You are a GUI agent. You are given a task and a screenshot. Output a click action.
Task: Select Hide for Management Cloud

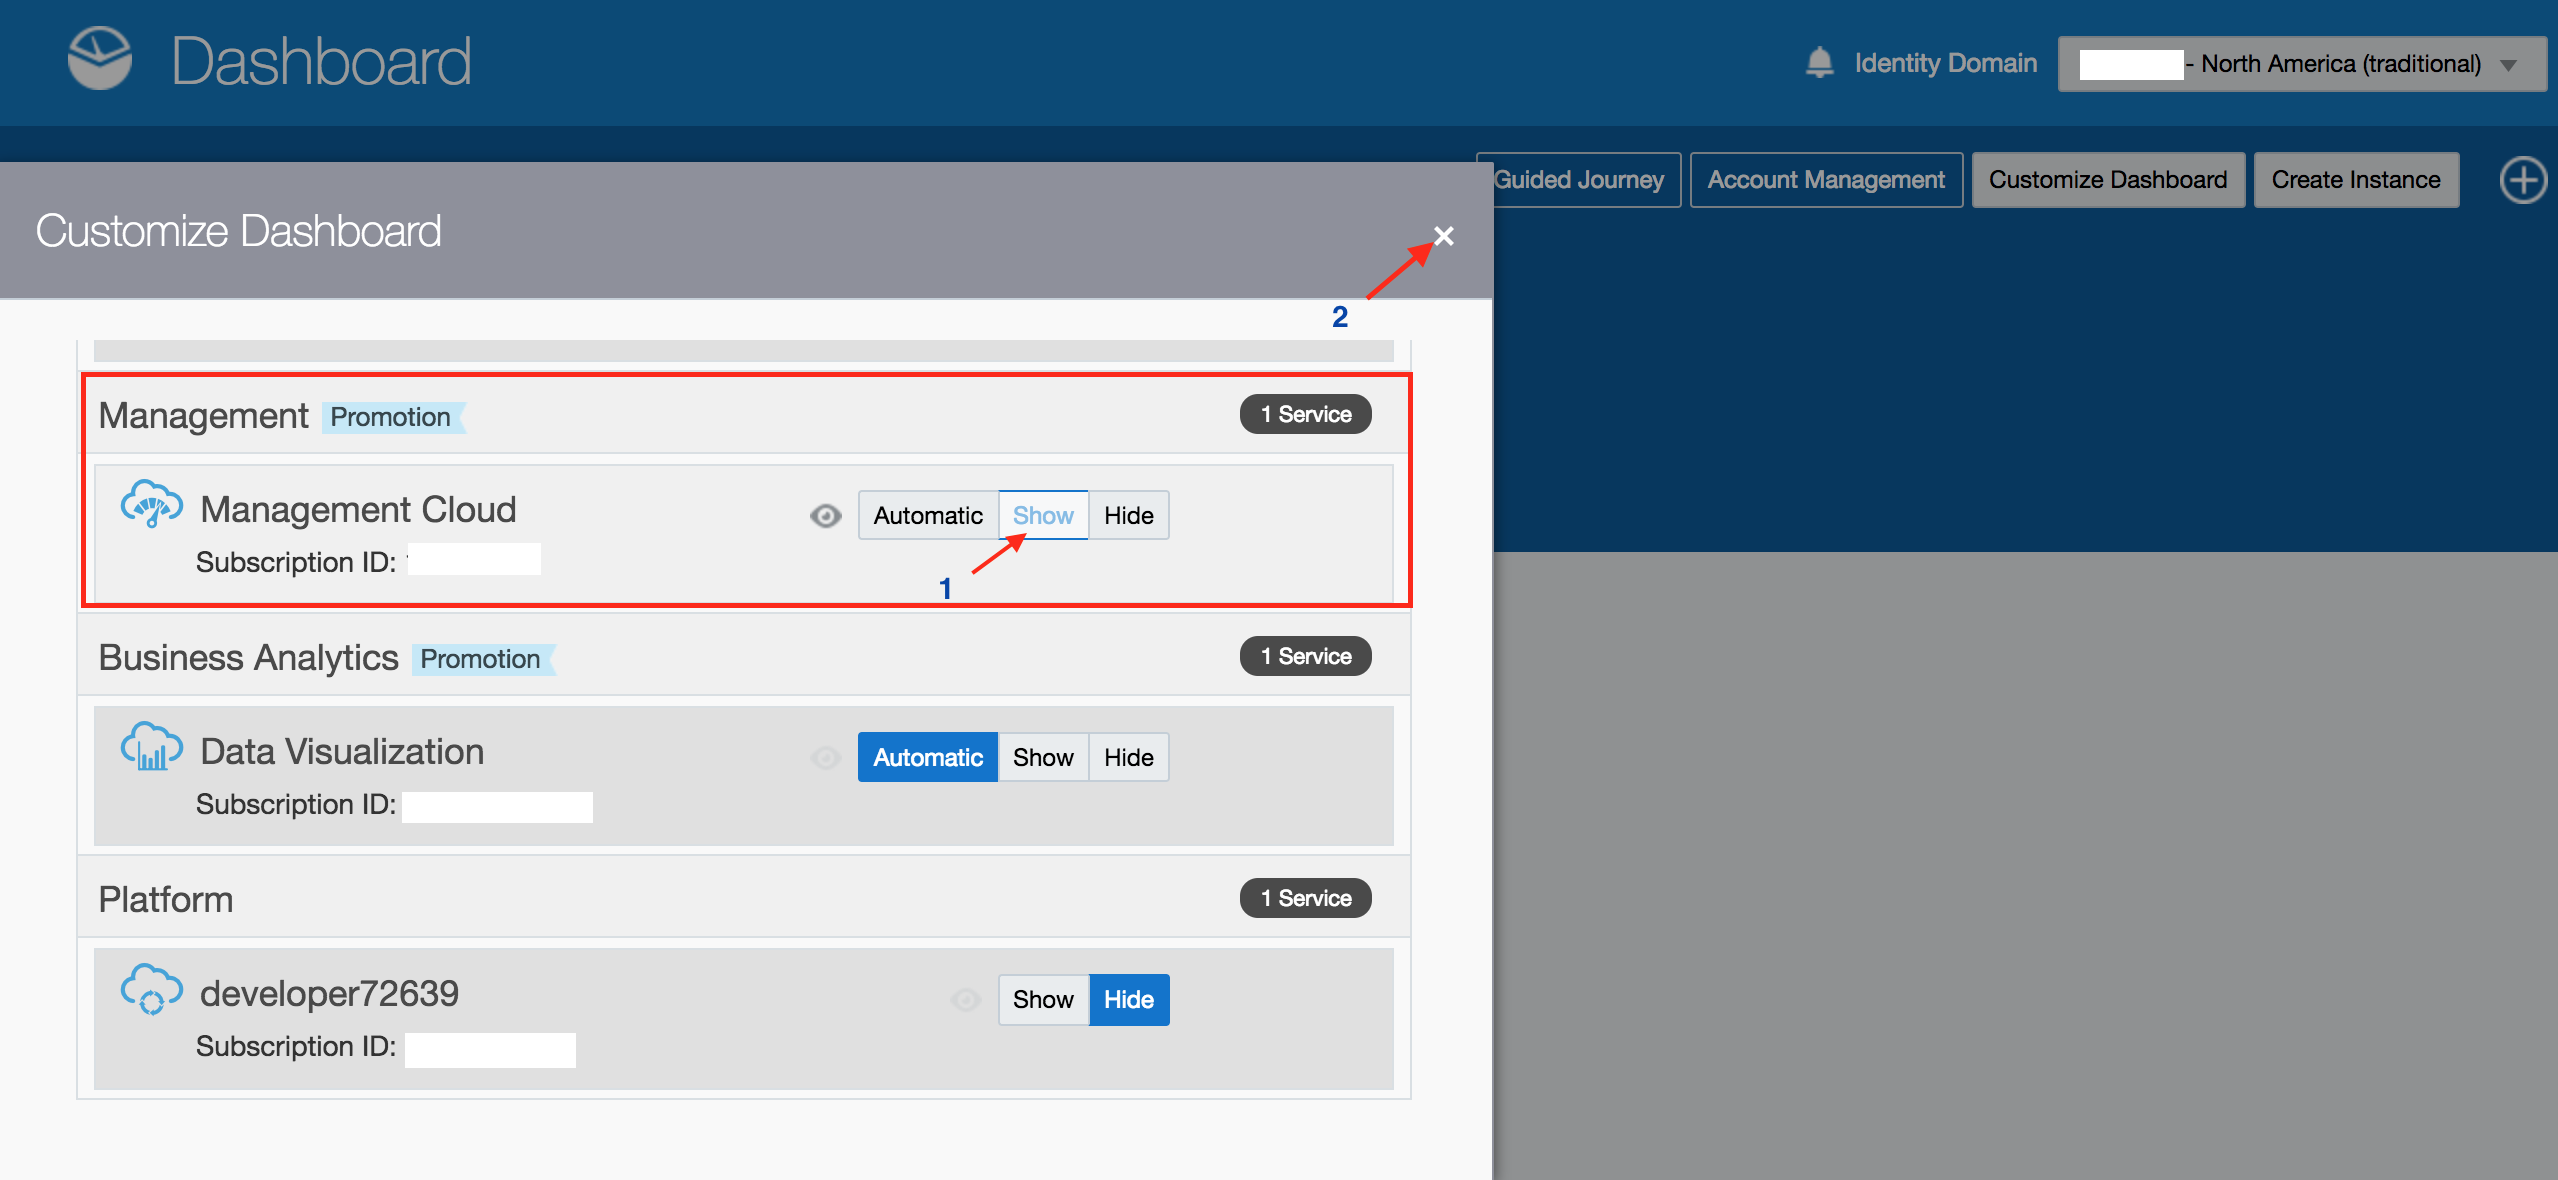[x=1129, y=515]
